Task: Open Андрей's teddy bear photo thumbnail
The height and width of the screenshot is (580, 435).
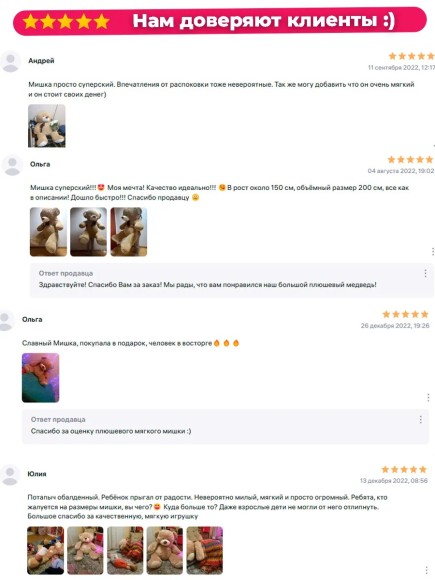Action: tap(47, 126)
